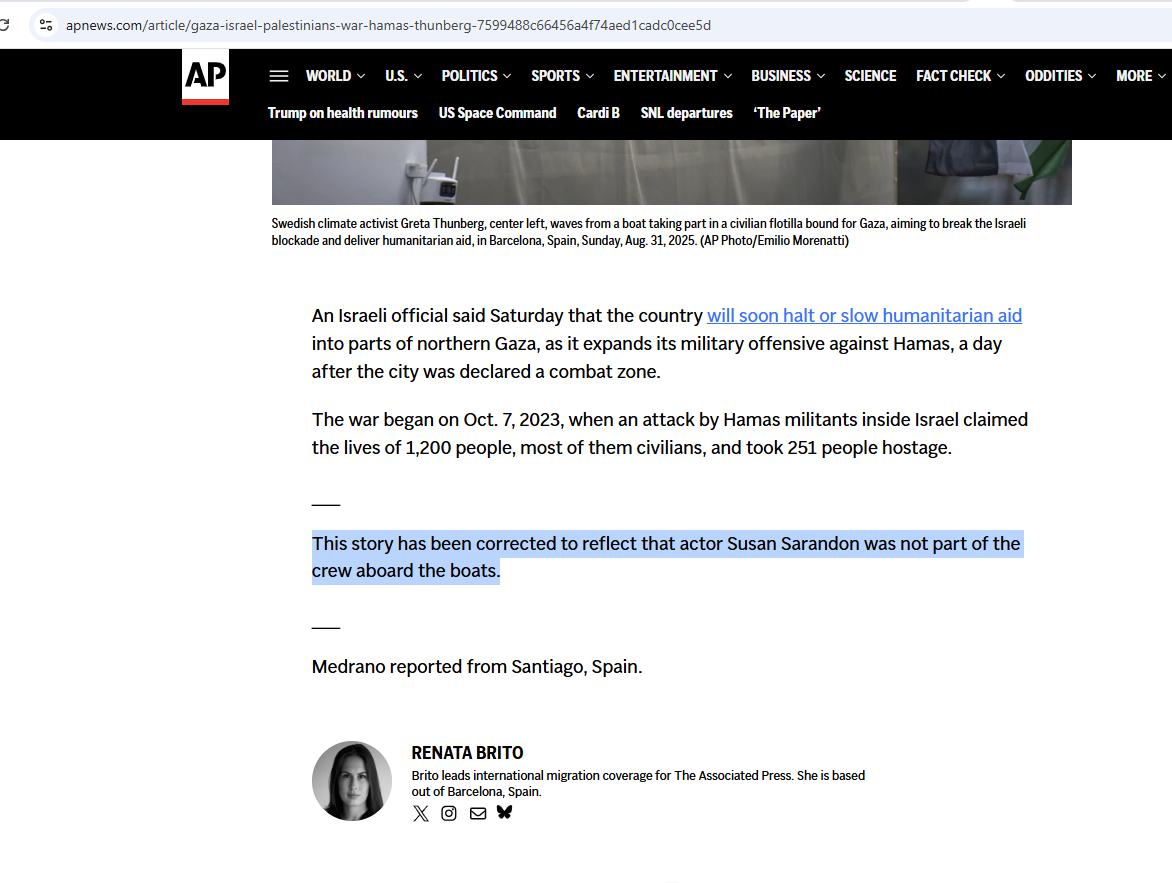Click Renata Brito's portrait photo
This screenshot has height=883, width=1172.
[351, 781]
